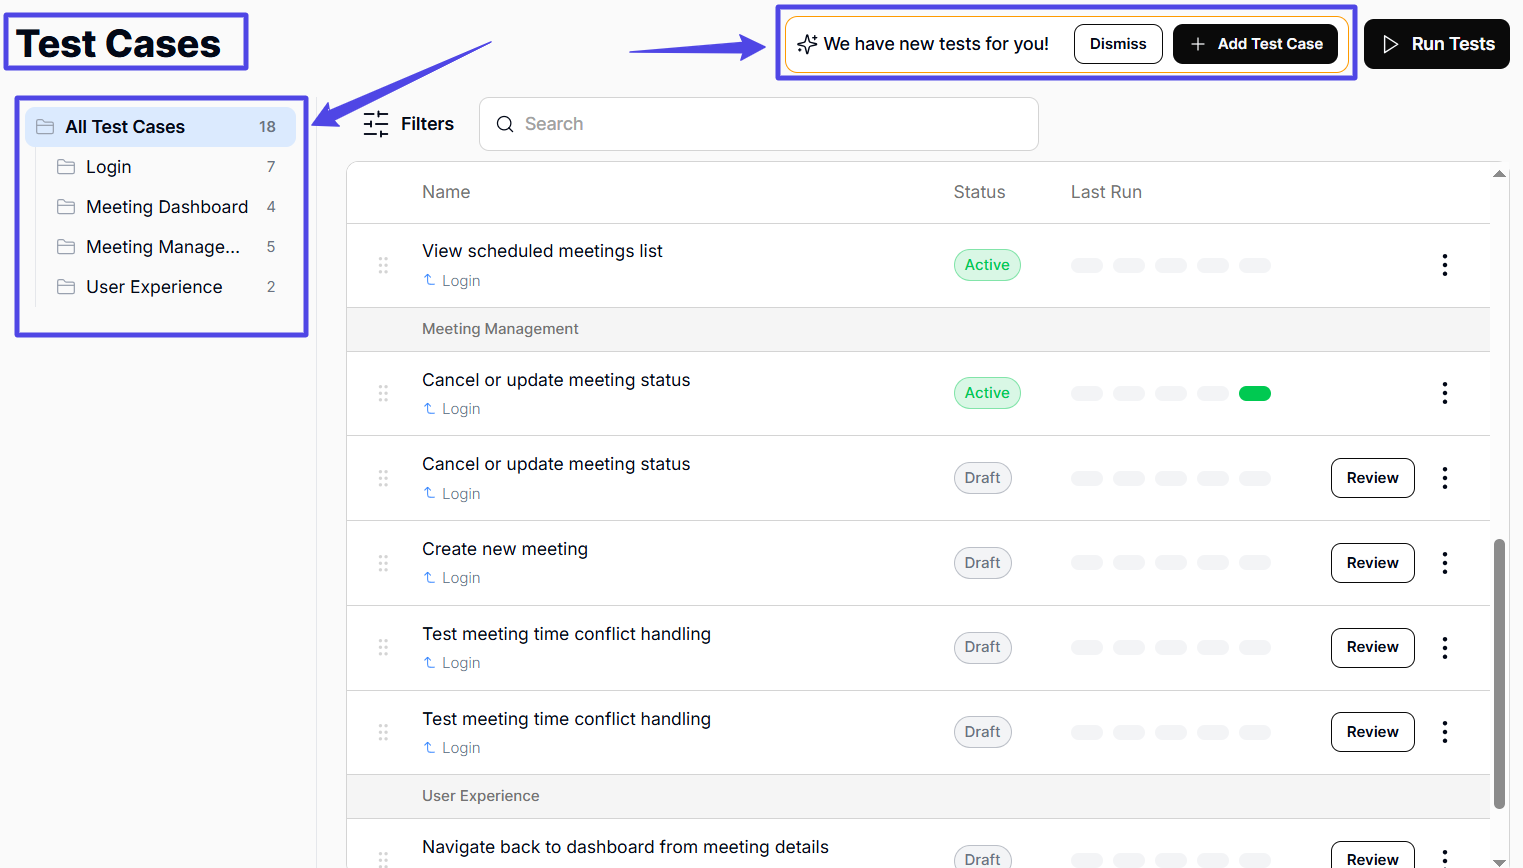Select the Login folder in sidebar
1523x868 pixels.
tap(109, 167)
